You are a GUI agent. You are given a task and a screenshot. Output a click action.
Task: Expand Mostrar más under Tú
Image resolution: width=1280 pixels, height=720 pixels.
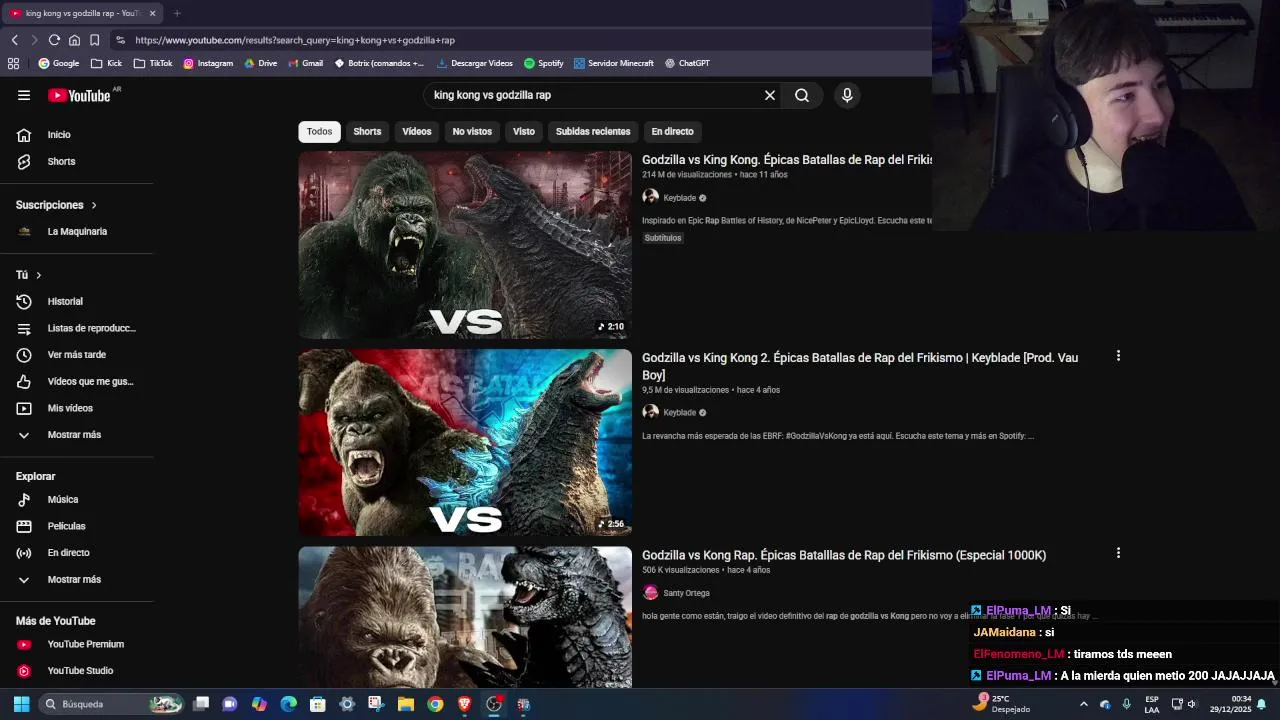tap(76, 435)
